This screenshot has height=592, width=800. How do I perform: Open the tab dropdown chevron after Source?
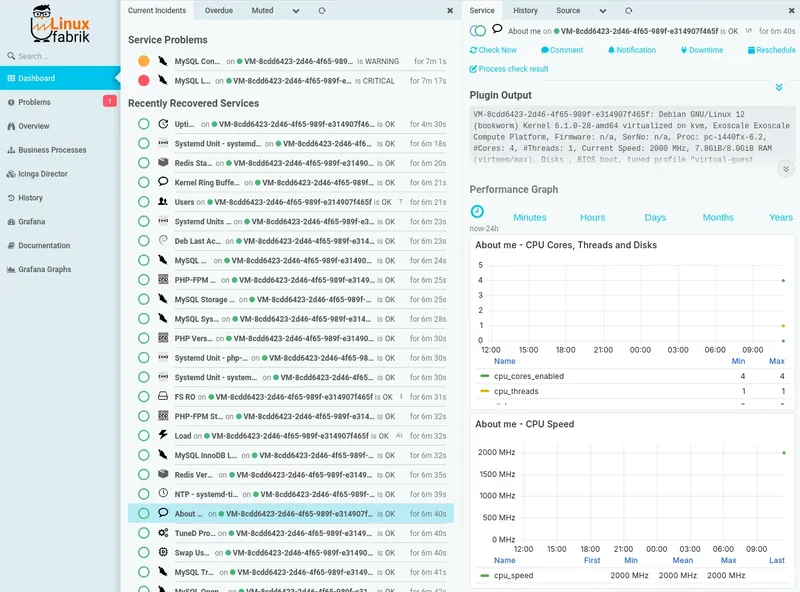click(603, 11)
